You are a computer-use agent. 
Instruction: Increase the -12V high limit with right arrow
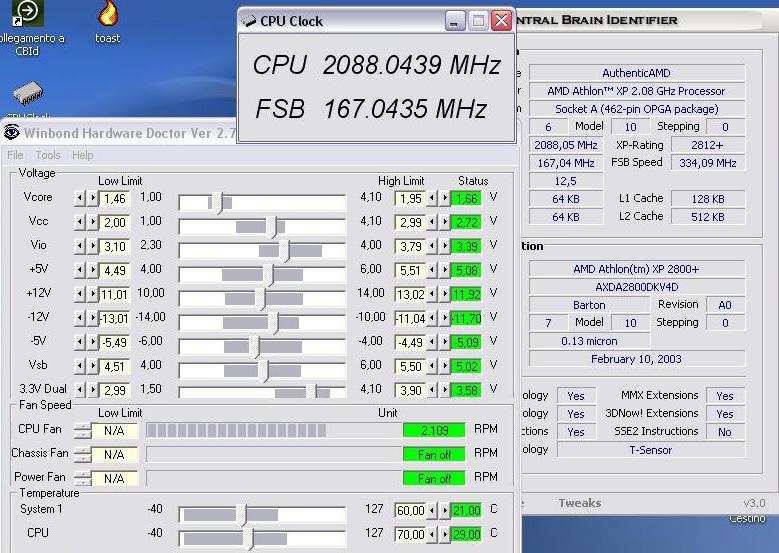[x=445, y=318]
